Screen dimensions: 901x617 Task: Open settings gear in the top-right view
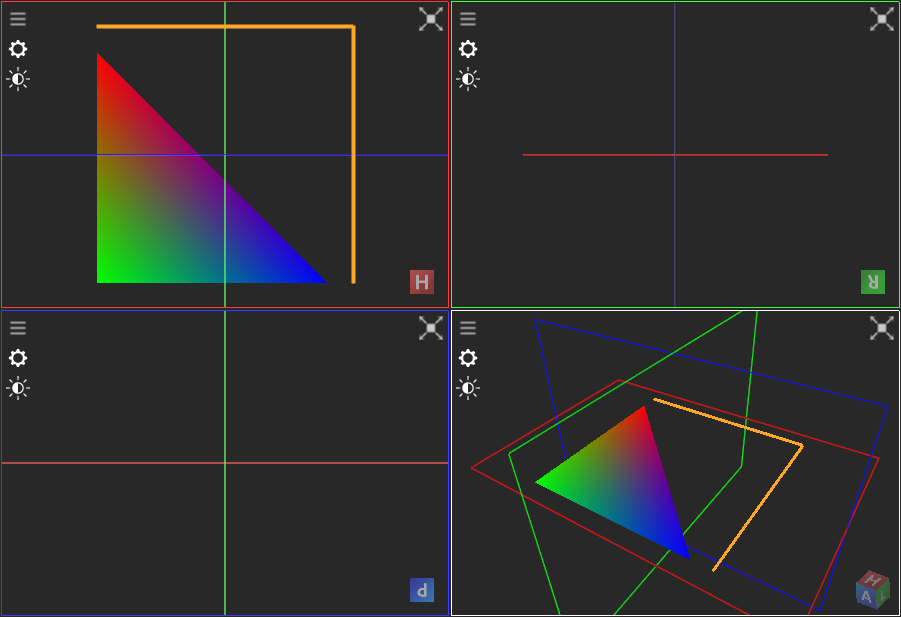(468, 49)
